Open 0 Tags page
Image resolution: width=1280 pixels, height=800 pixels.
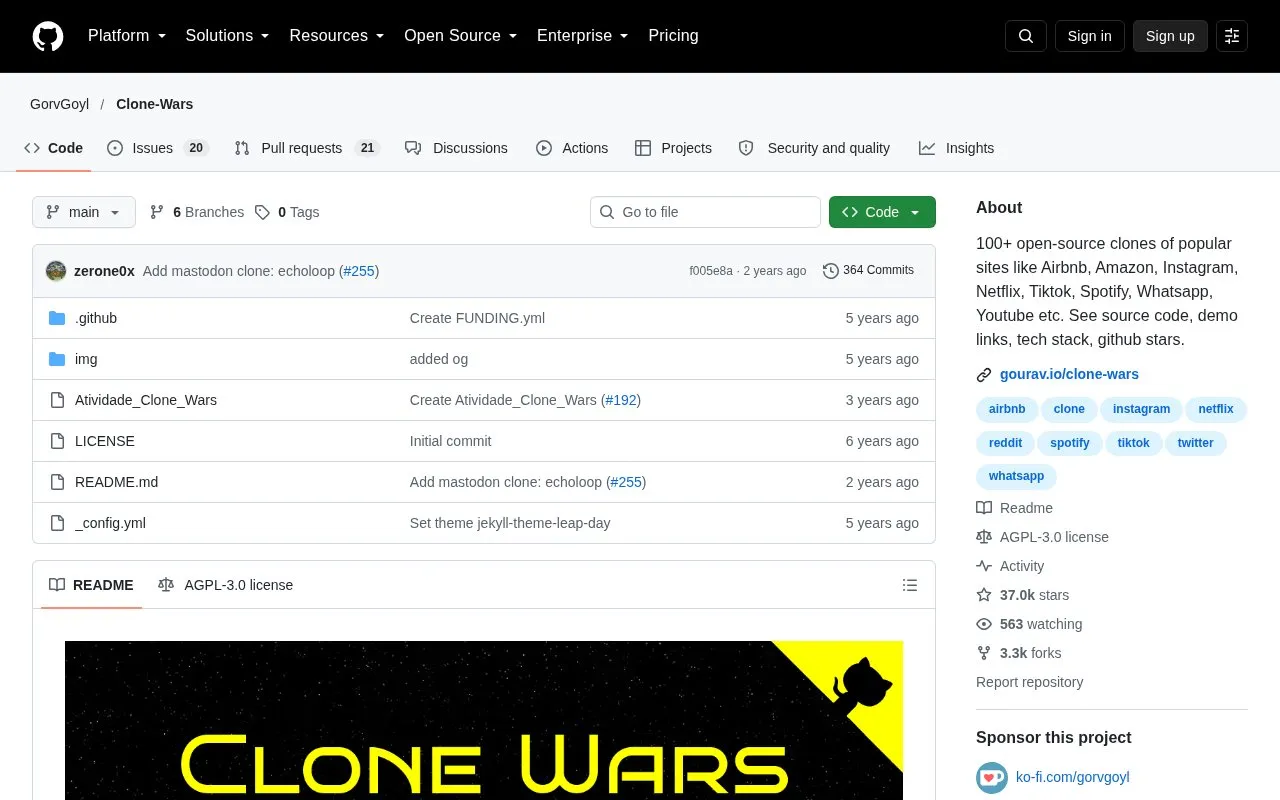(287, 212)
